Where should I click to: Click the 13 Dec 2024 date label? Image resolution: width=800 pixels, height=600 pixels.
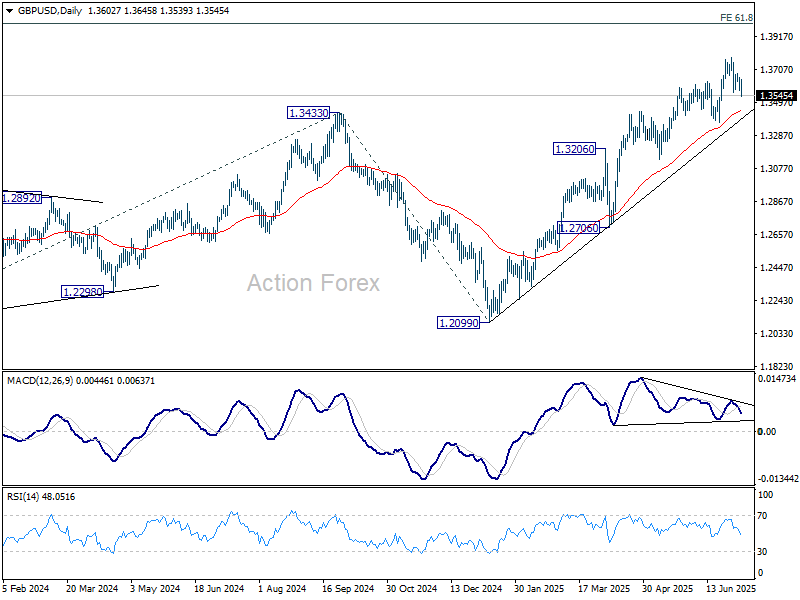(x=476, y=588)
